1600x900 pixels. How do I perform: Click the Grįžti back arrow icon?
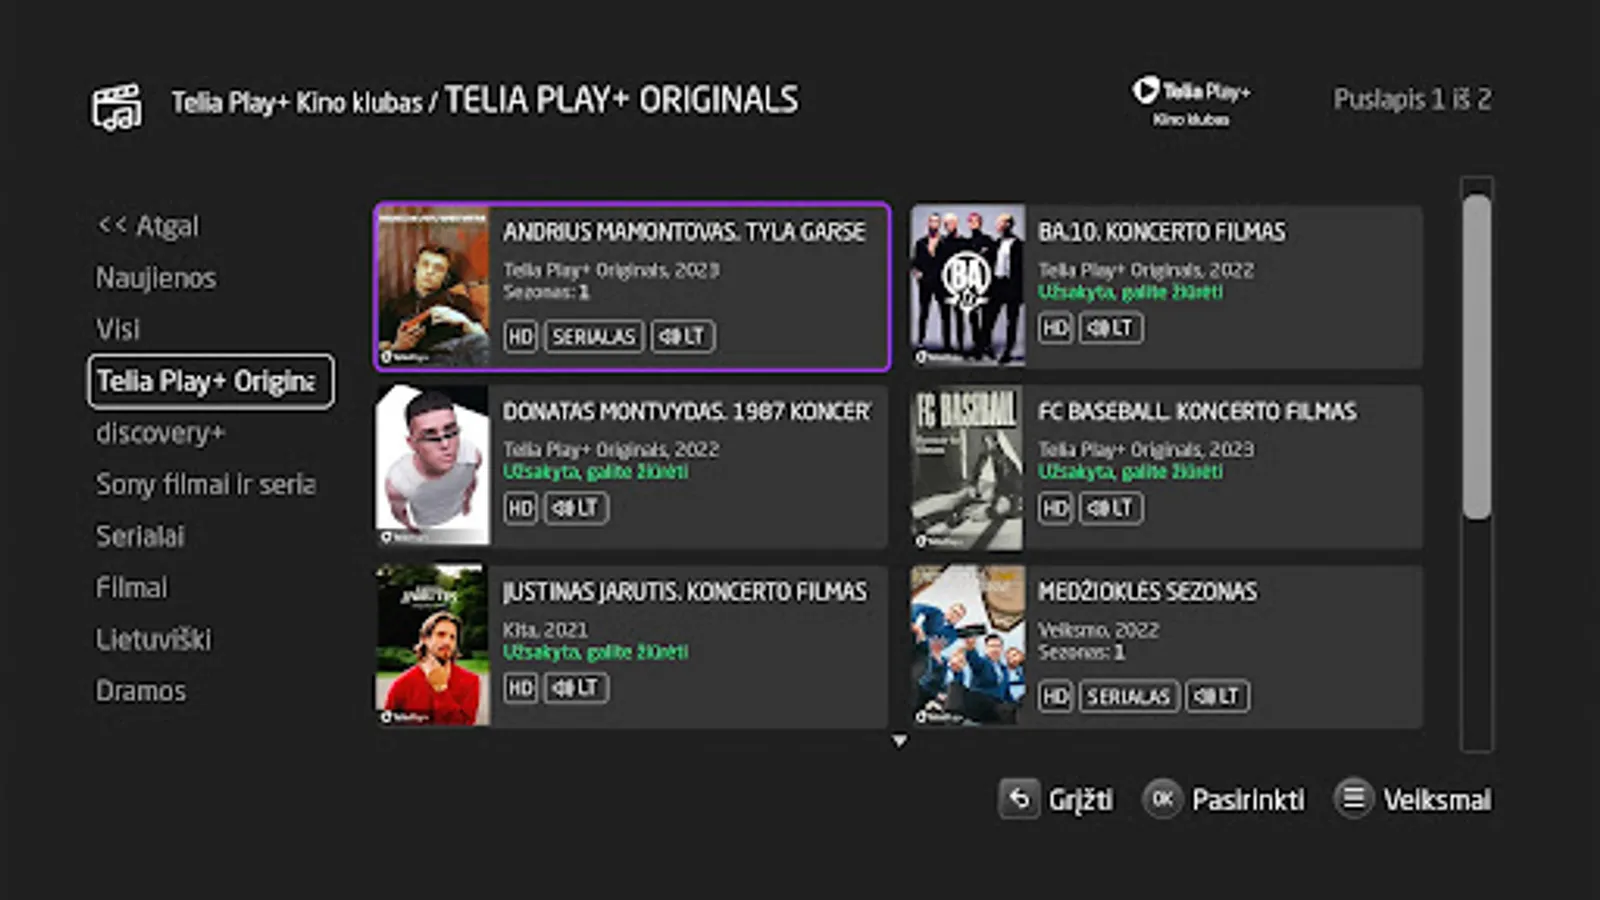click(x=1019, y=799)
